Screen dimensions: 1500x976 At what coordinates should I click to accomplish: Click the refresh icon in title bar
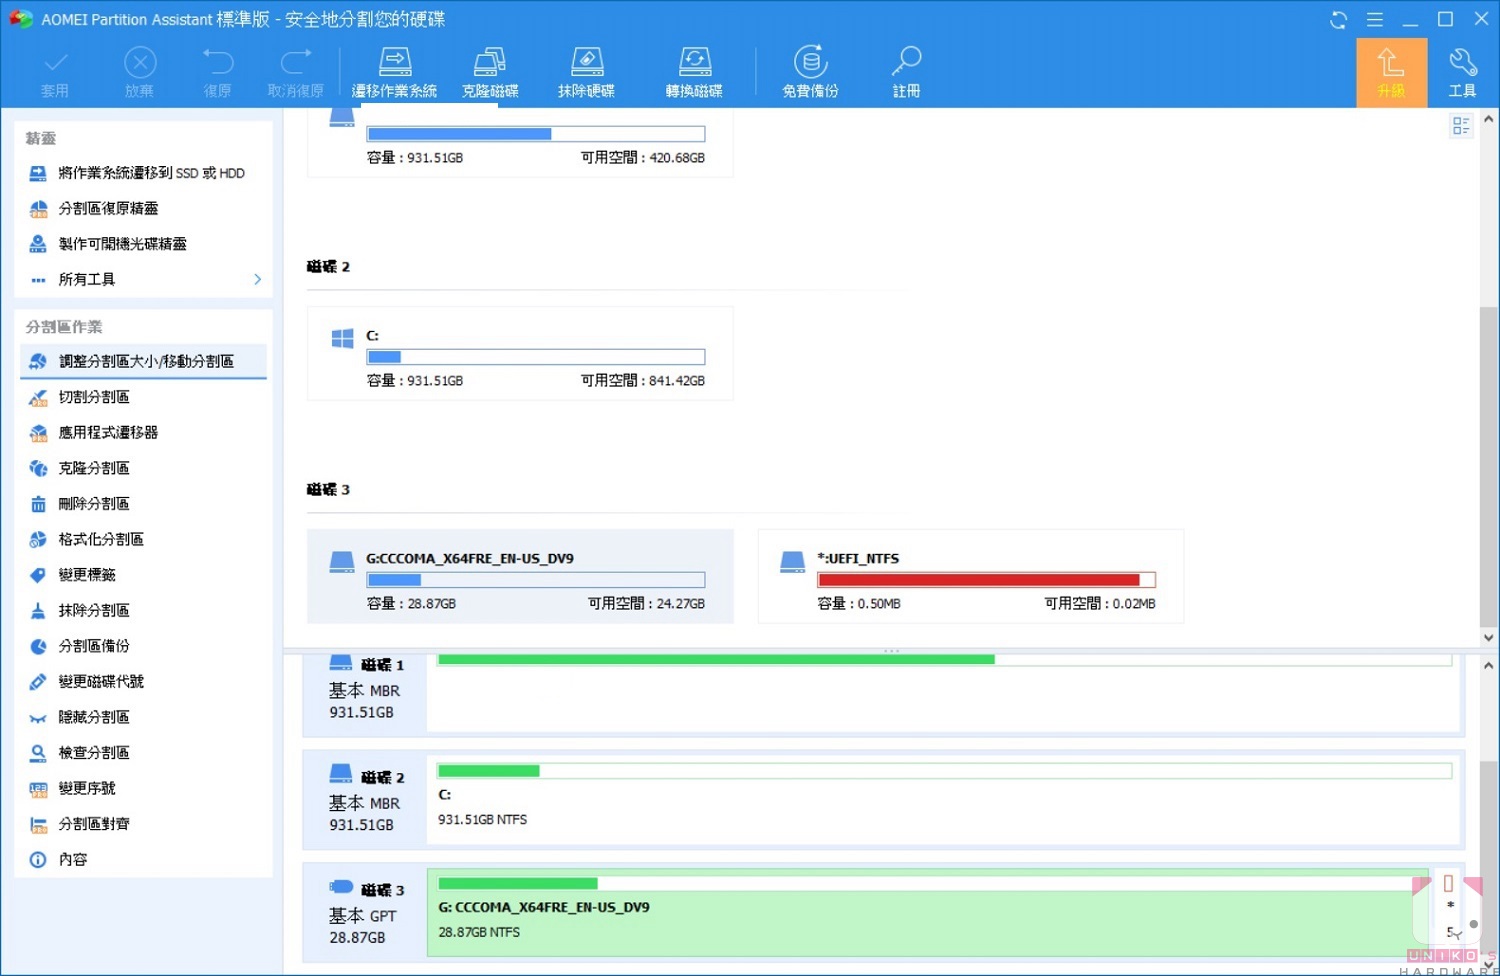pyautogui.click(x=1339, y=20)
